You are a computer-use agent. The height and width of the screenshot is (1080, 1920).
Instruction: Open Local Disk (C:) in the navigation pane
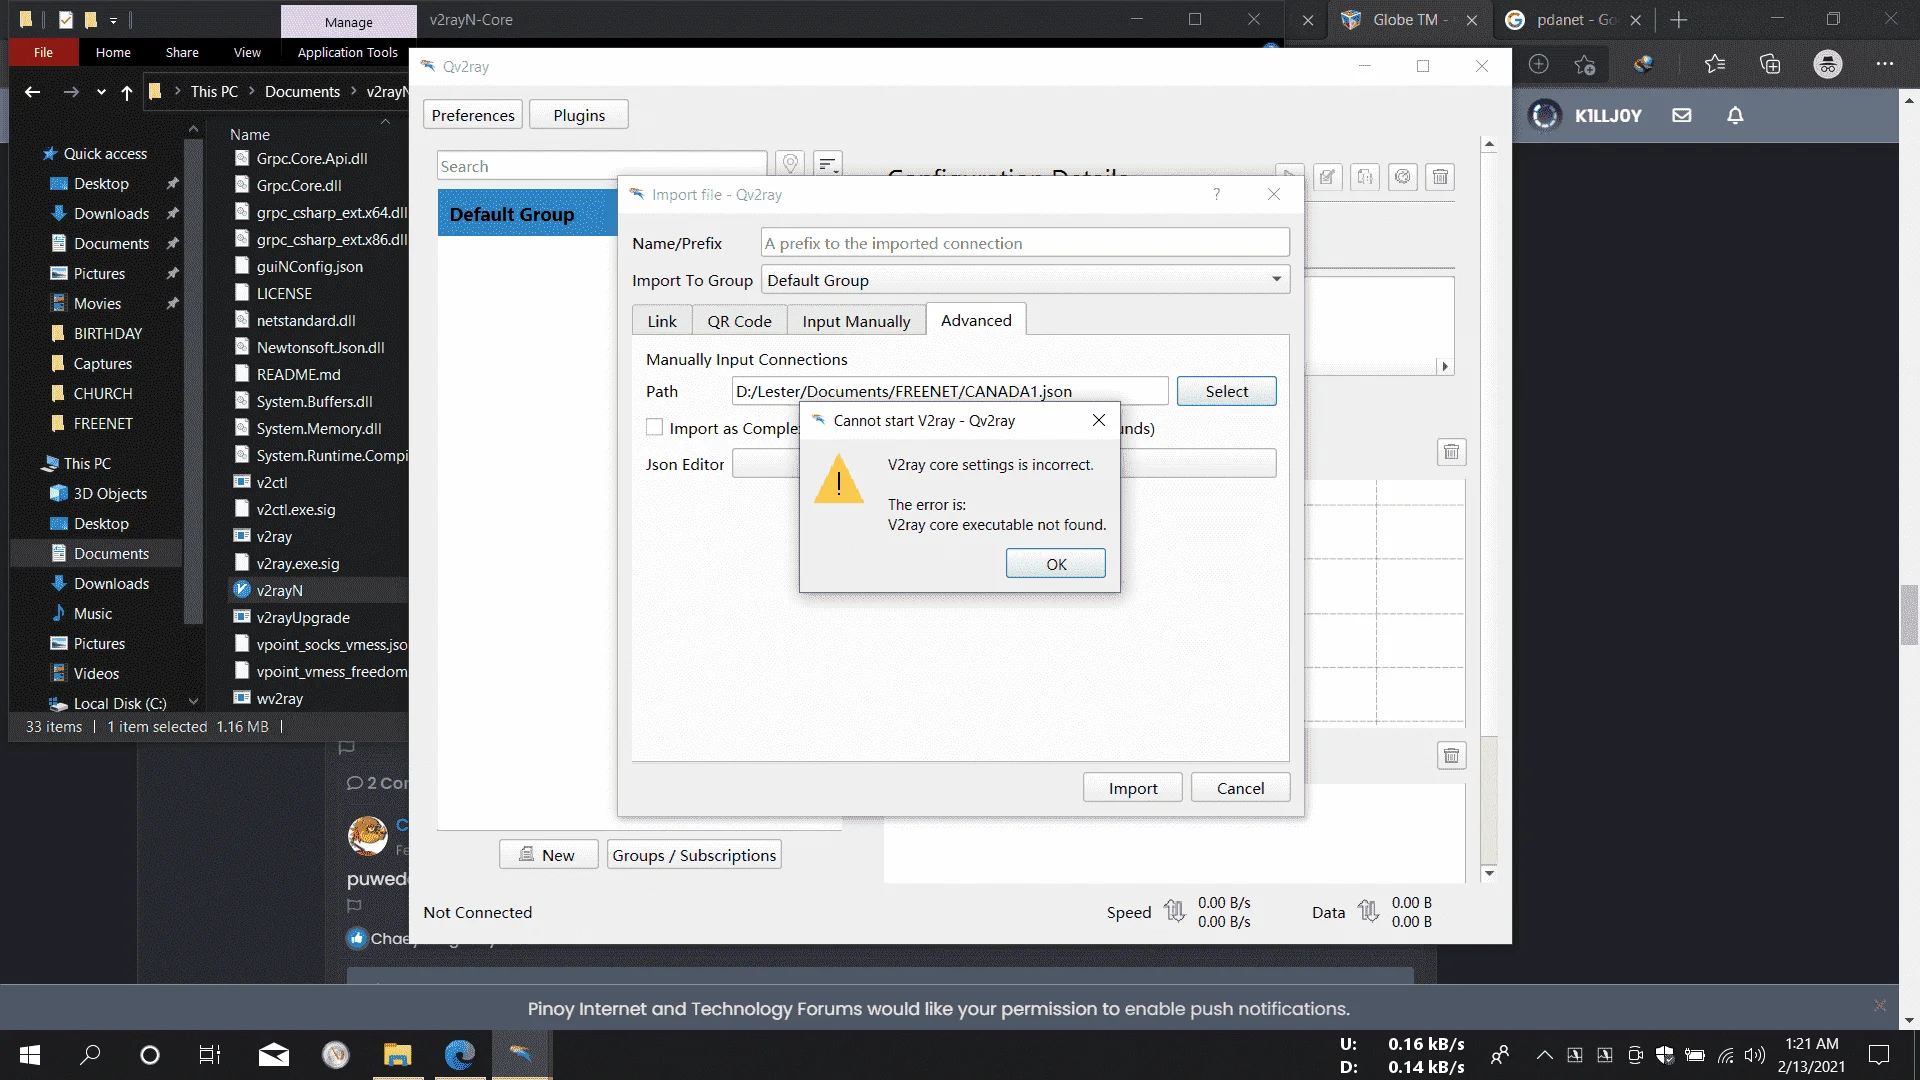tap(119, 703)
